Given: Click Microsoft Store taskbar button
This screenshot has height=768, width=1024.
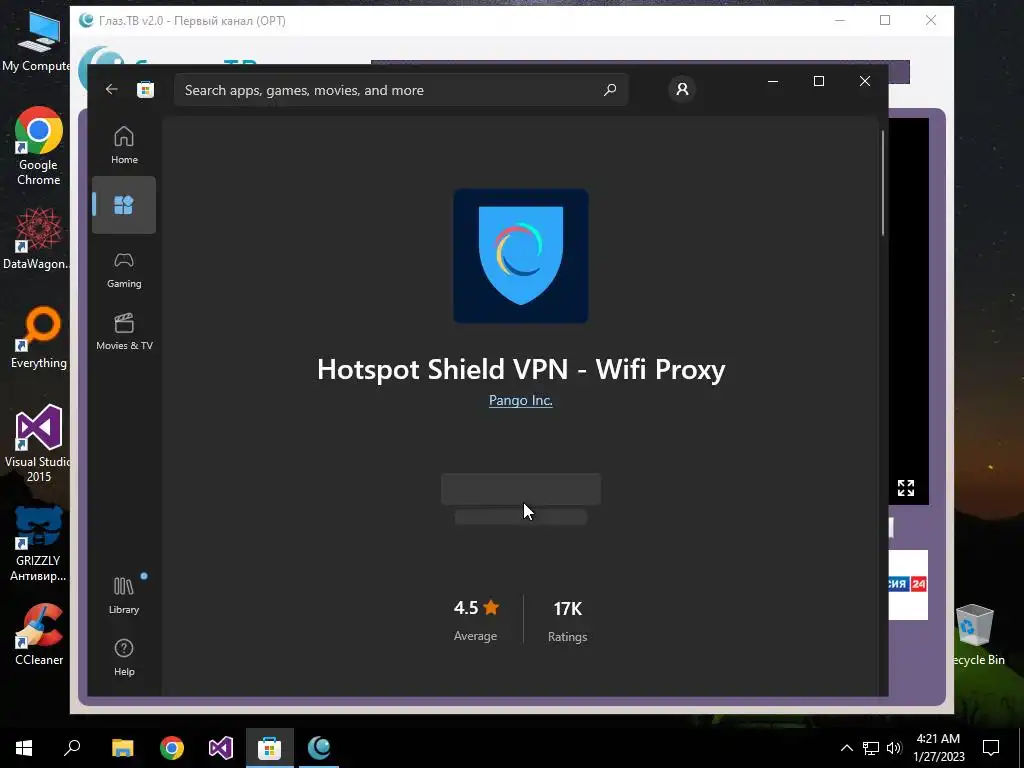Looking at the screenshot, I should coord(270,748).
